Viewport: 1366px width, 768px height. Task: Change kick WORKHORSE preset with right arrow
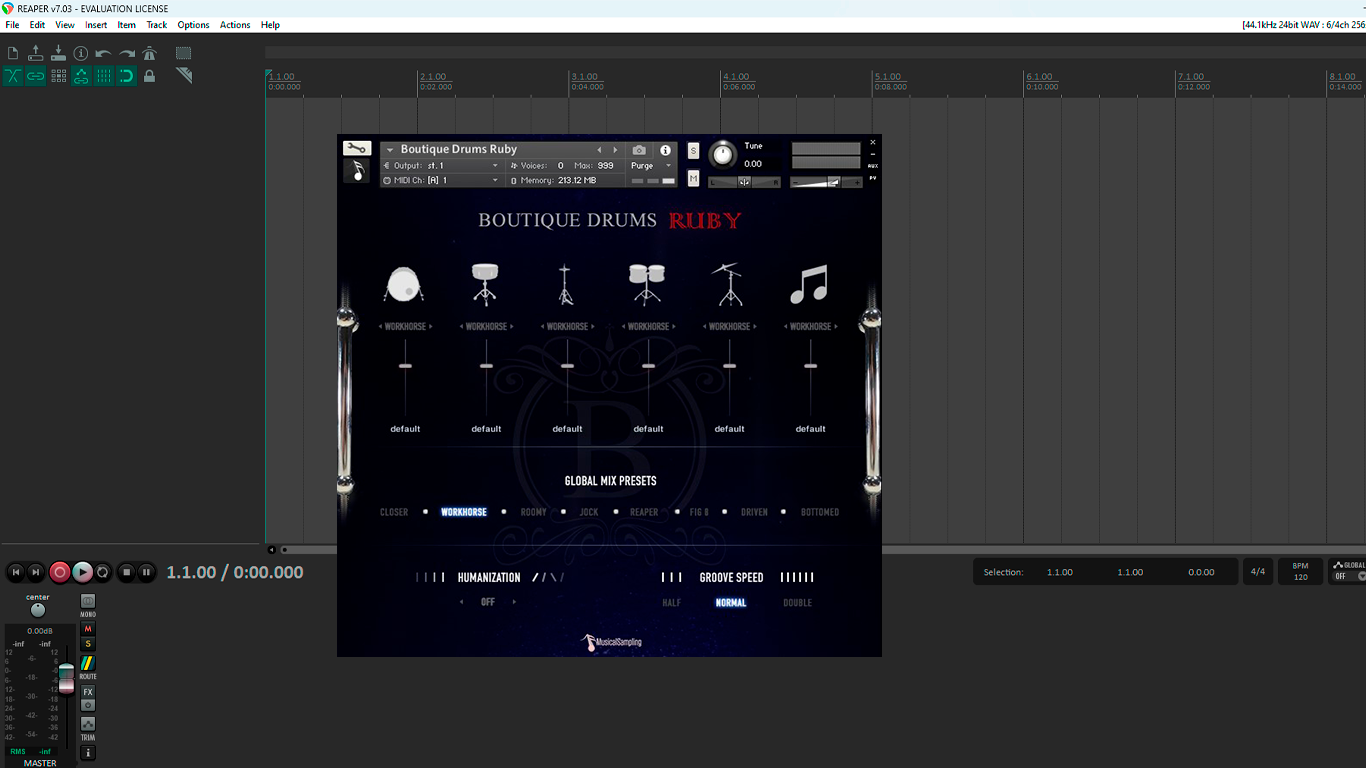(431, 327)
